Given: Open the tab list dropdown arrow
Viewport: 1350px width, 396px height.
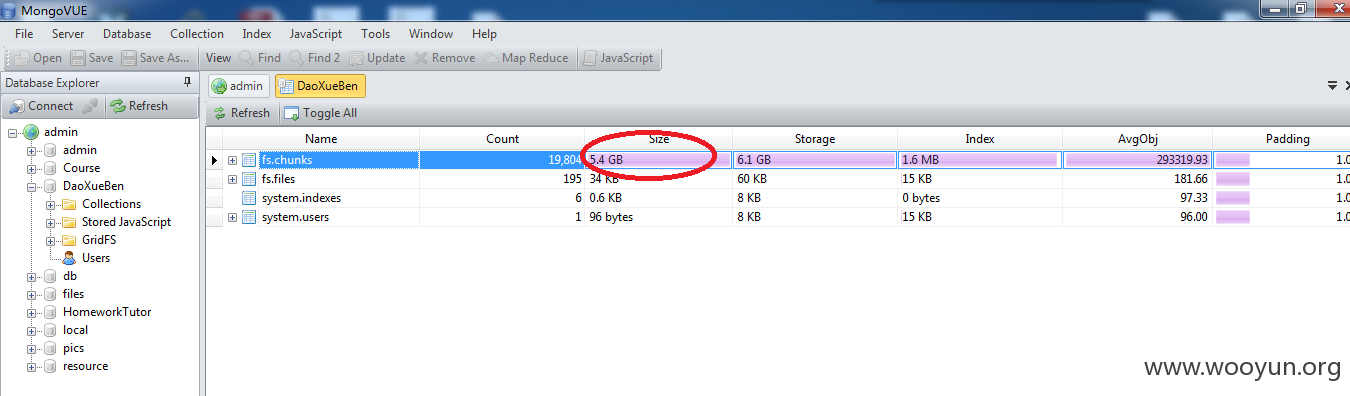Looking at the screenshot, I should [x=1332, y=86].
